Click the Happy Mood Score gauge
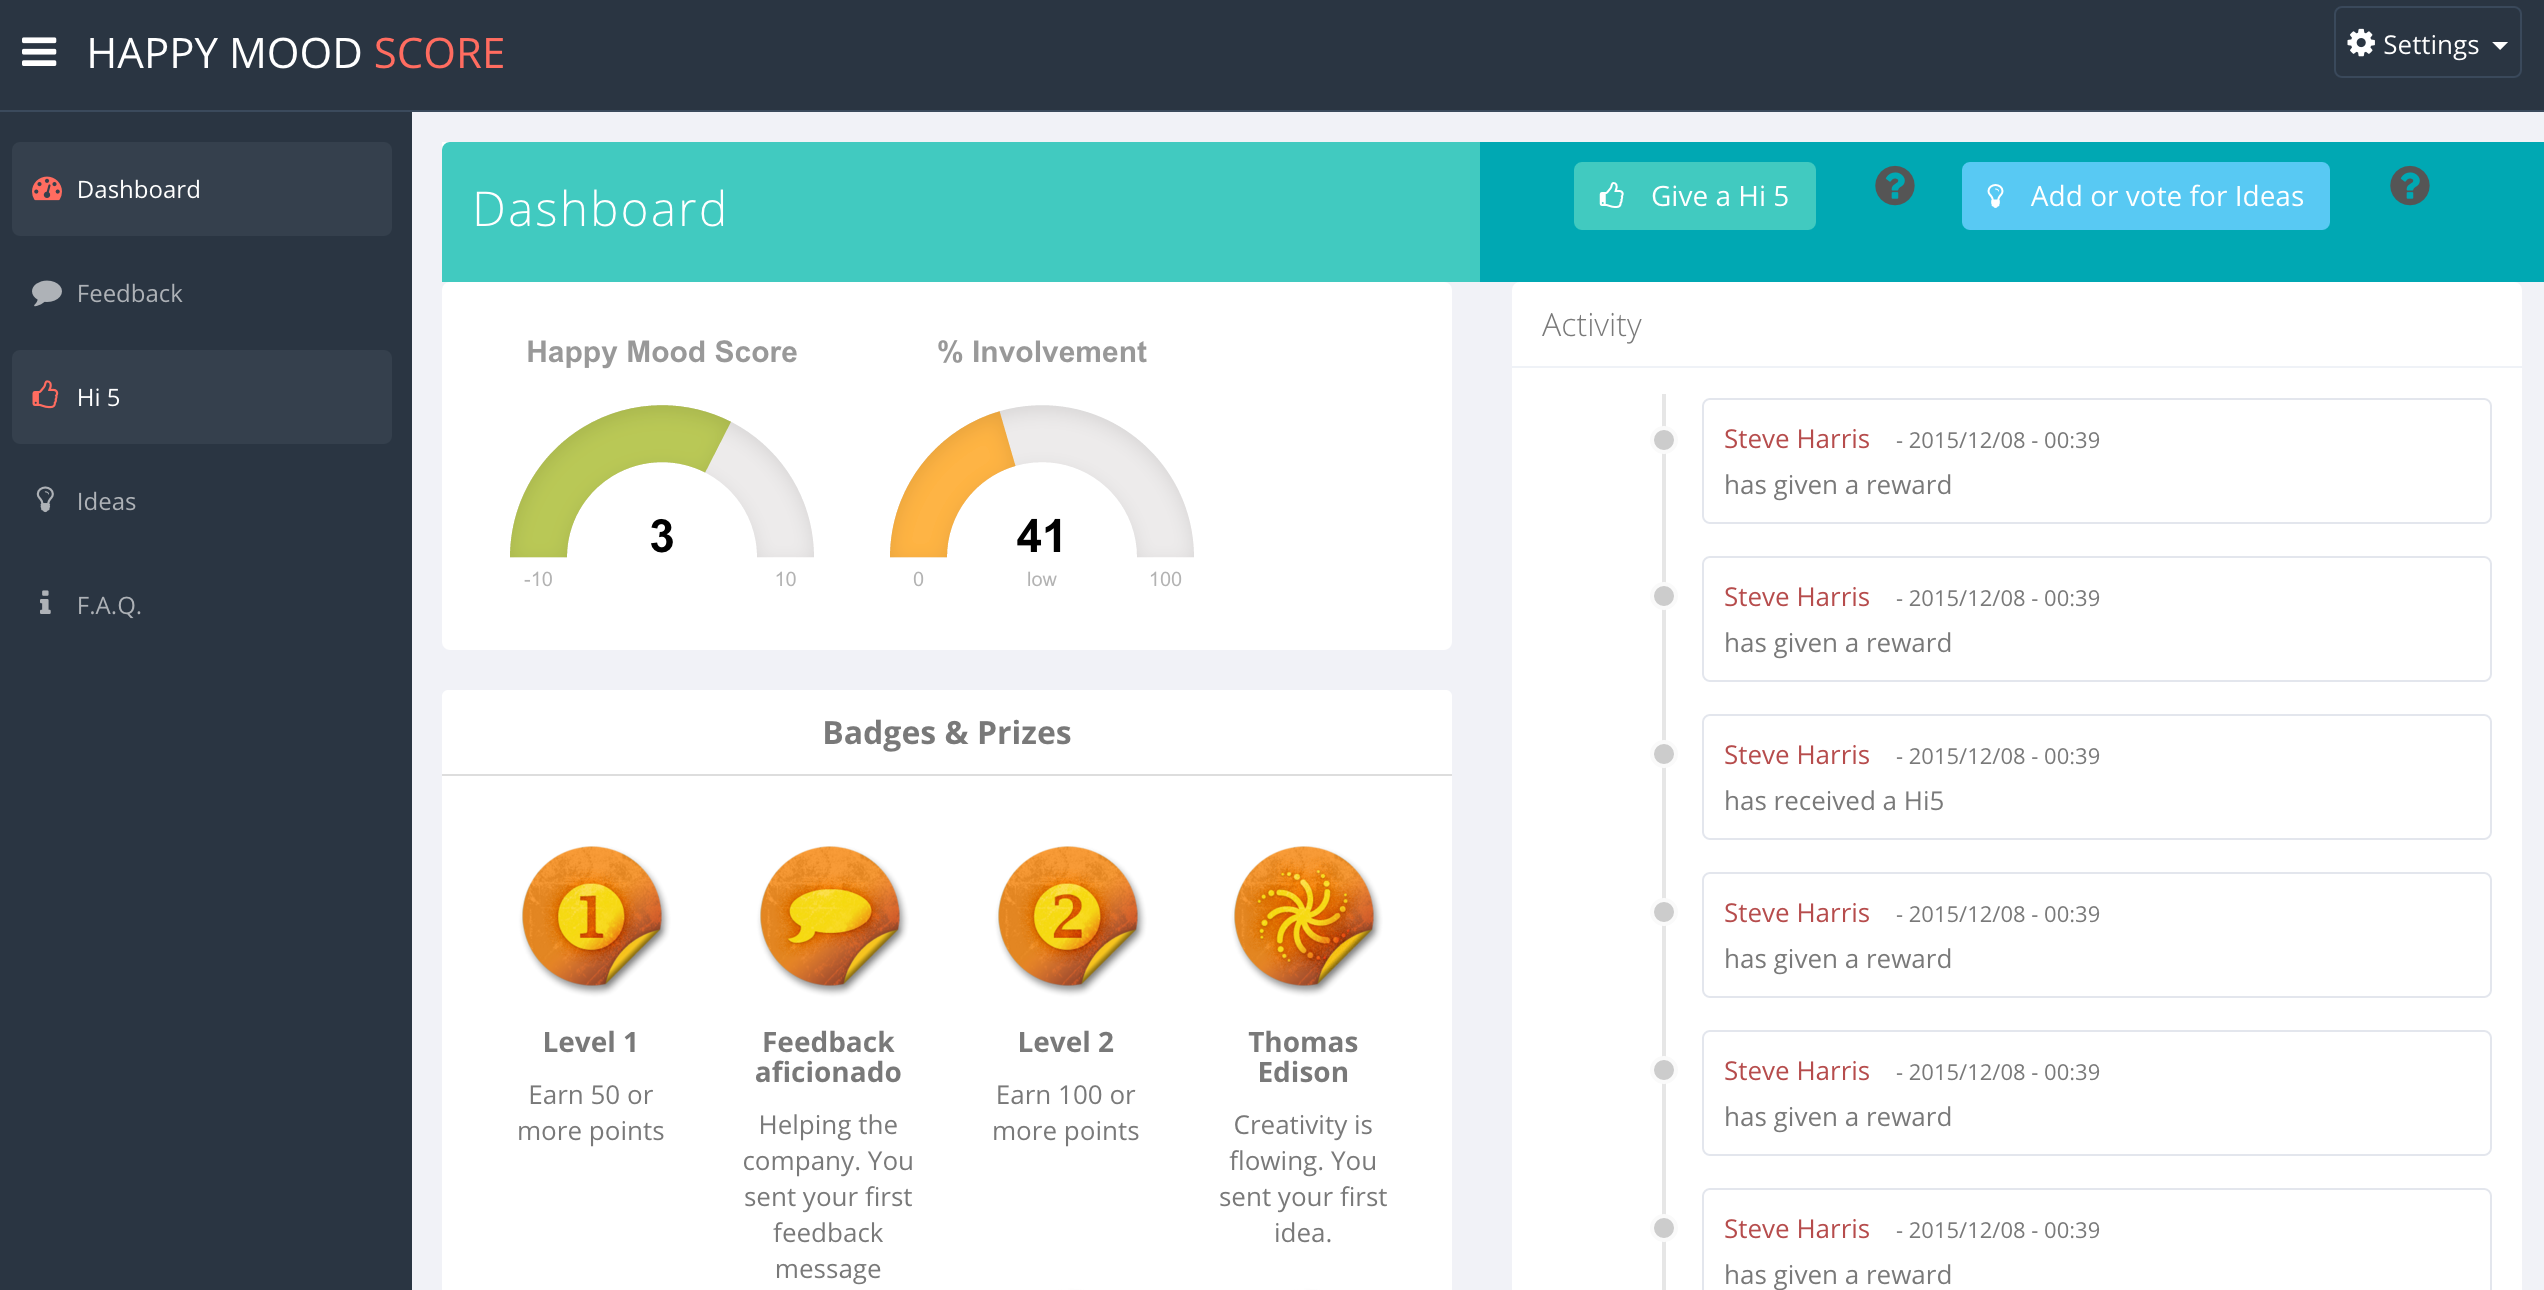The width and height of the screenshot is (2544, 1290). (x=662, y=482)
